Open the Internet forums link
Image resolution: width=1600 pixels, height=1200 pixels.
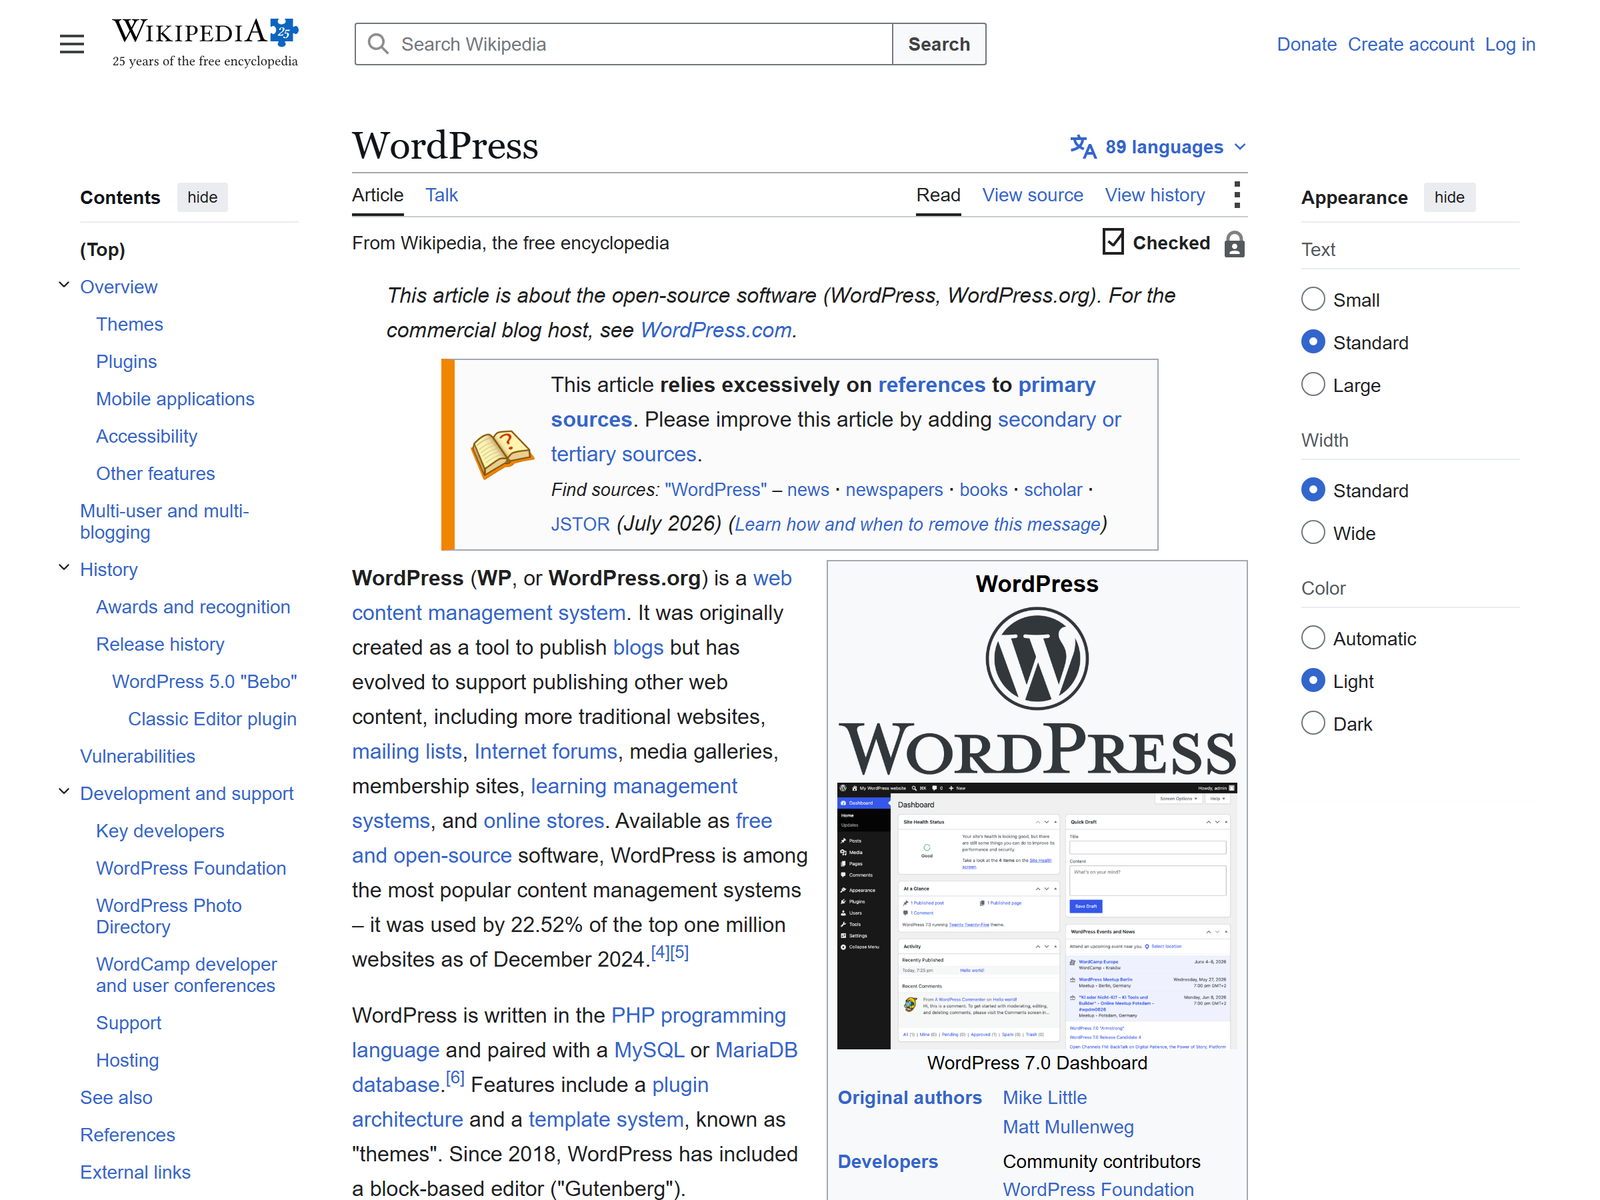tap(546, 751)
